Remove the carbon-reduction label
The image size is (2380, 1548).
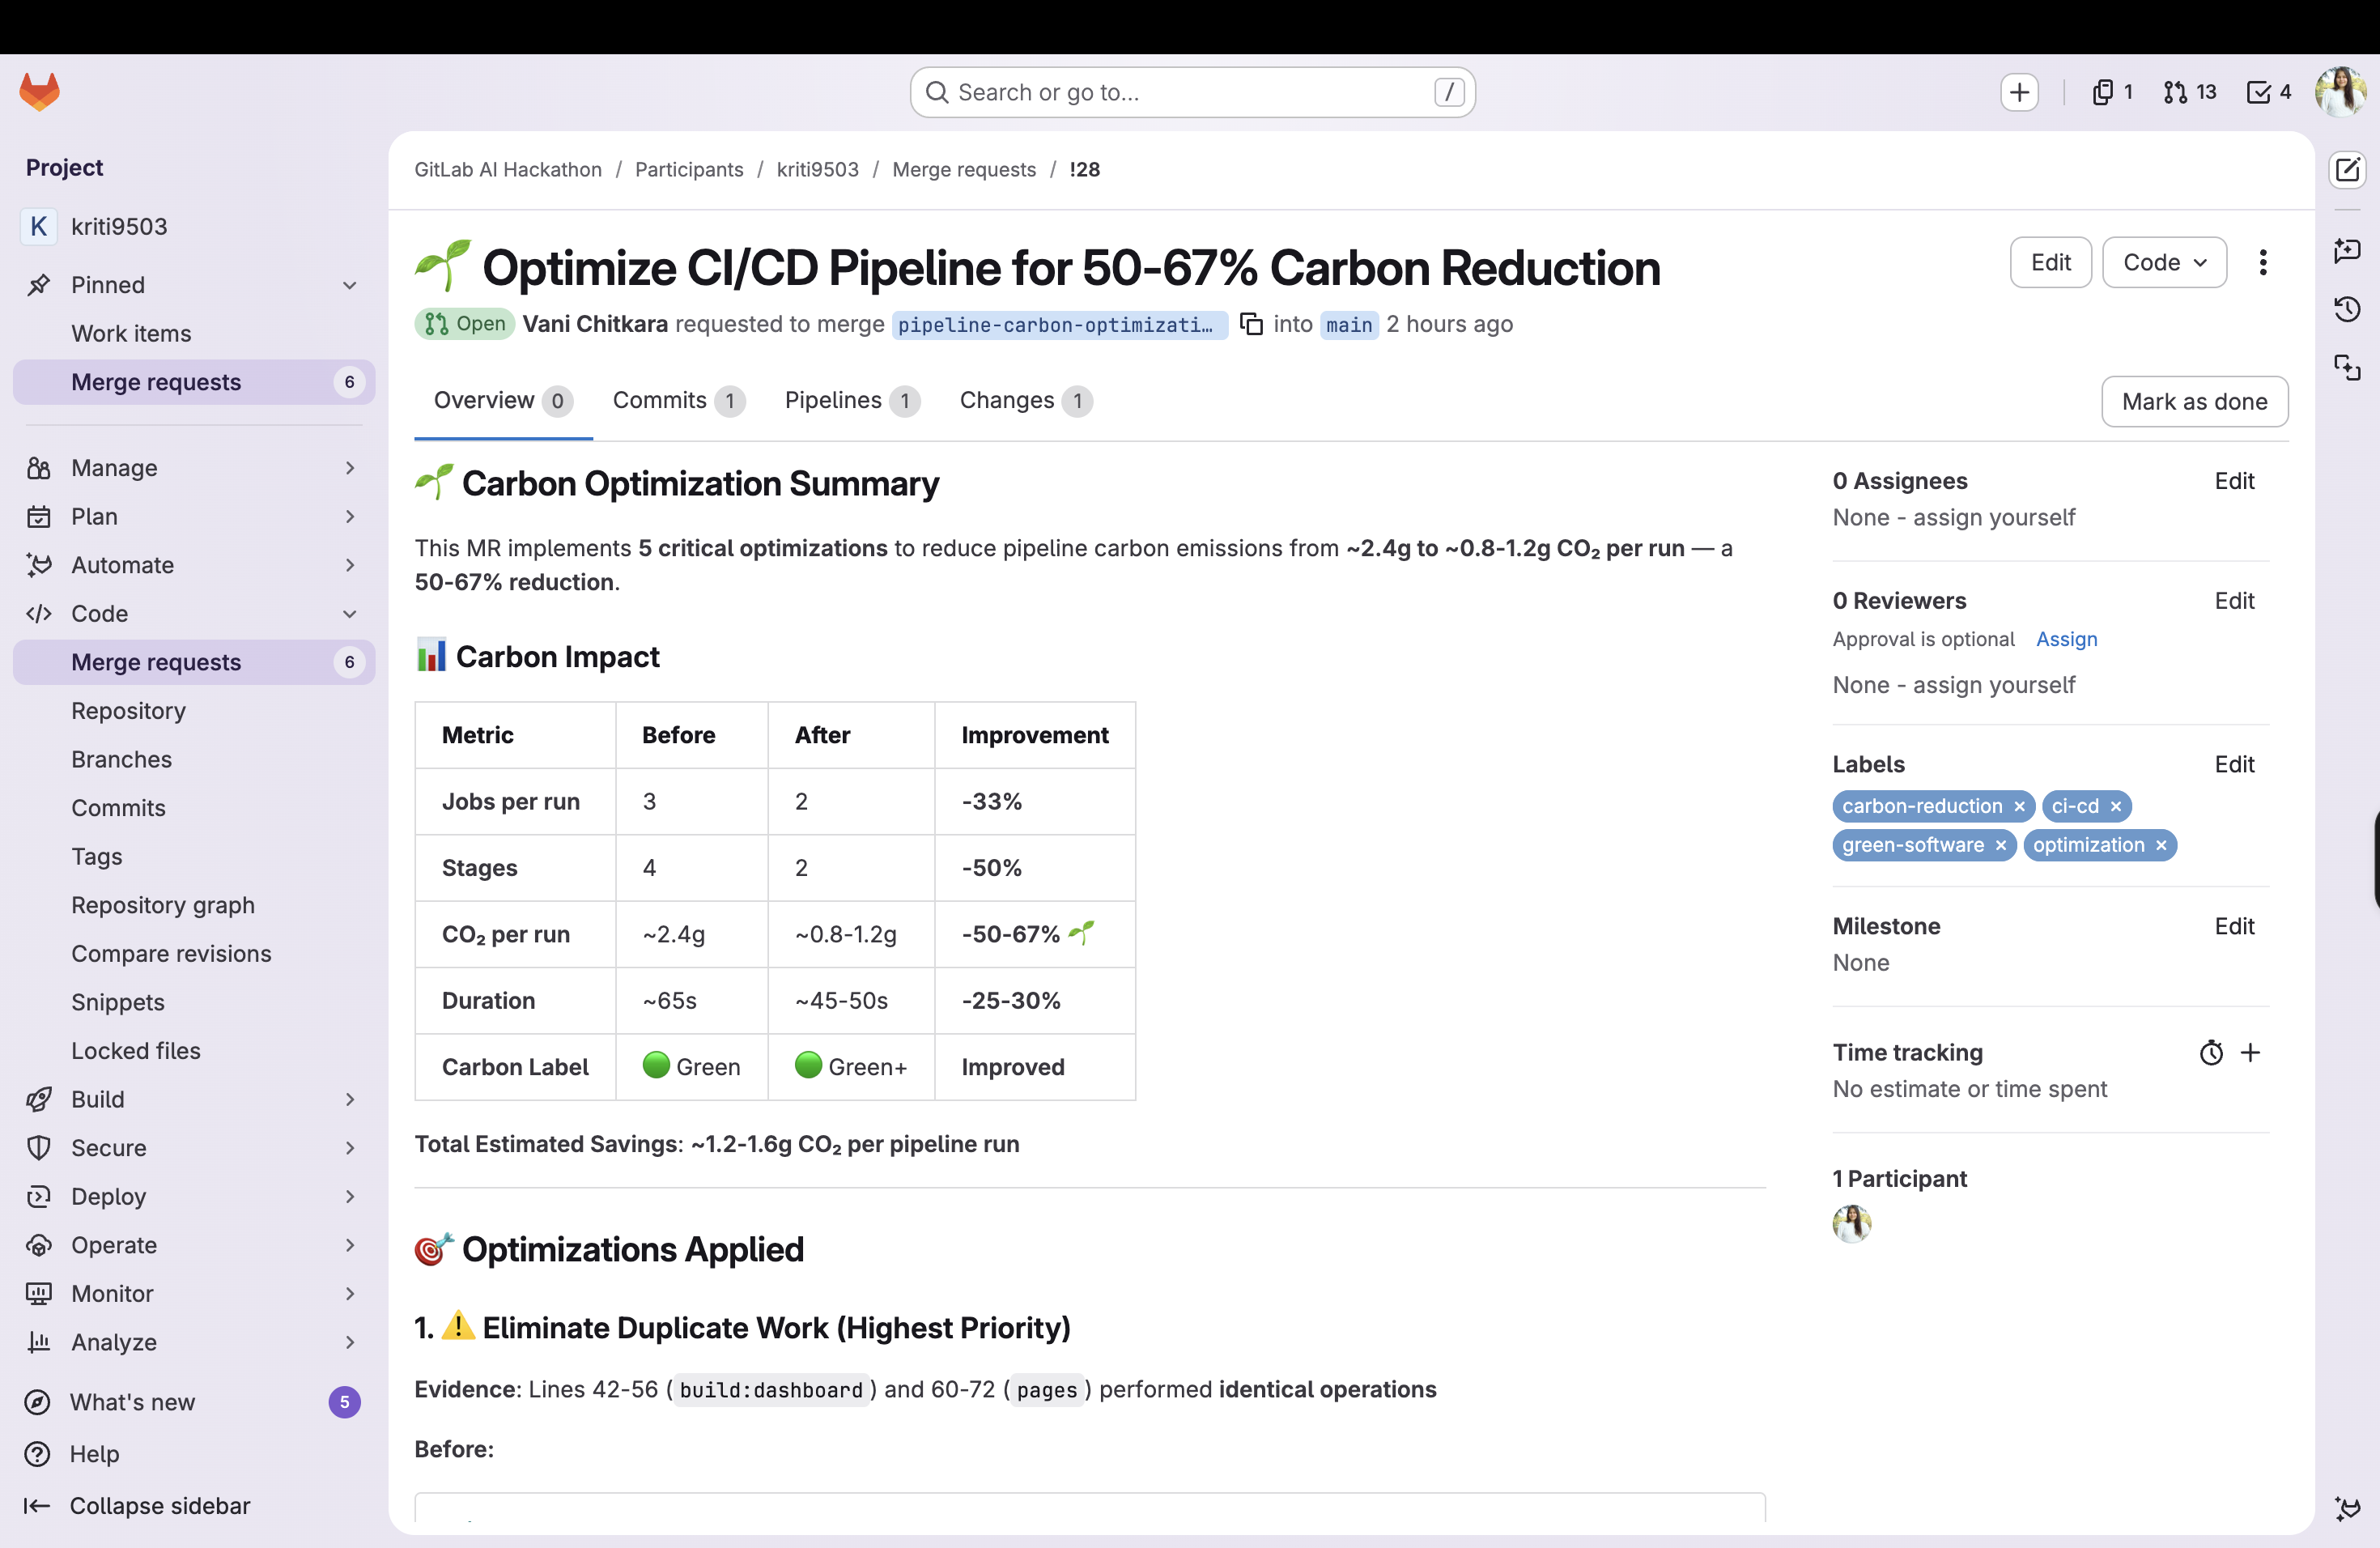tap(2019, 807)
